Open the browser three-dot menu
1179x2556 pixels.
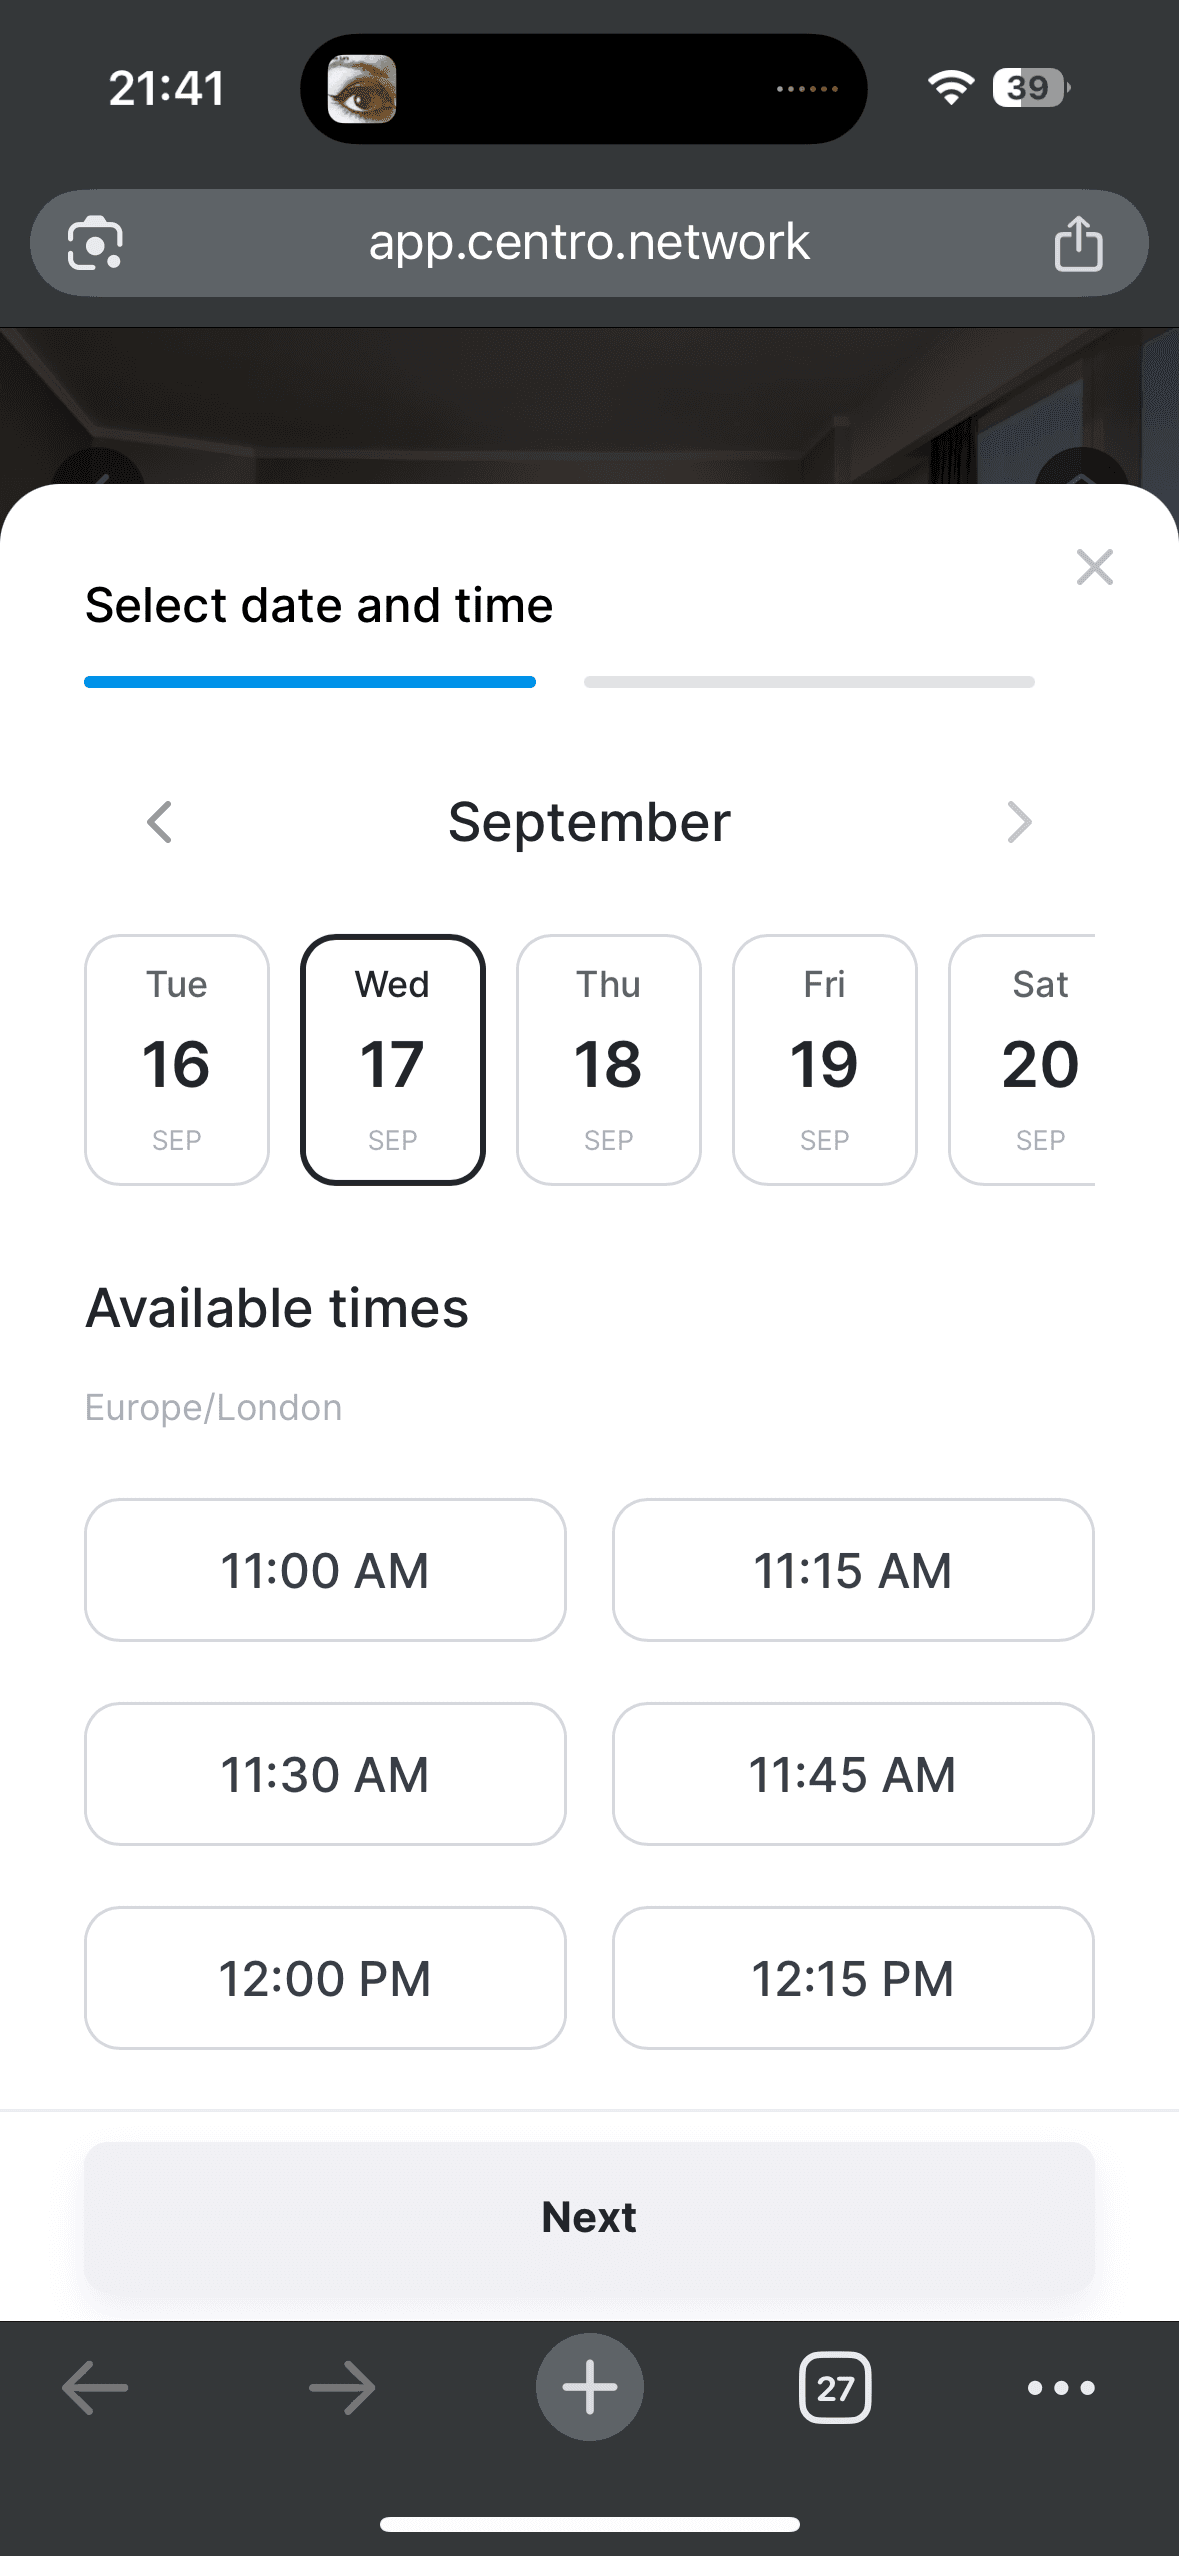[x=1061, y=2388]
